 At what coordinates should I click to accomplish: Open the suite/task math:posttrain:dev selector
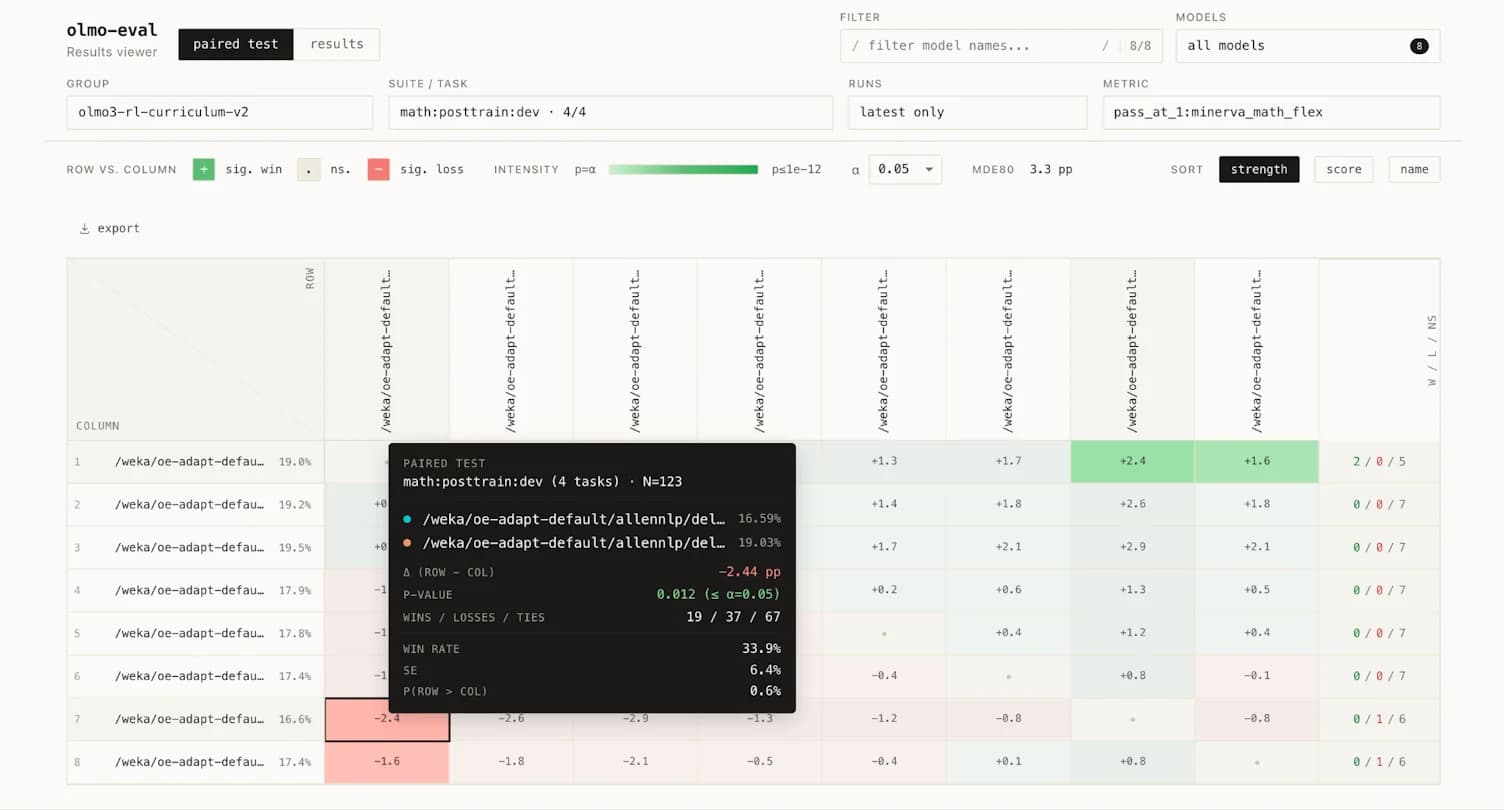(610, 112)
